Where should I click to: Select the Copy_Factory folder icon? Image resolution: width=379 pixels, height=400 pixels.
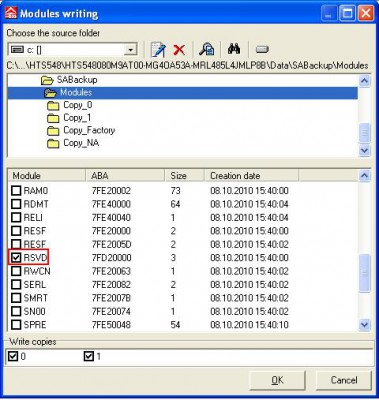pyautogui.click(x=53, y=131)
